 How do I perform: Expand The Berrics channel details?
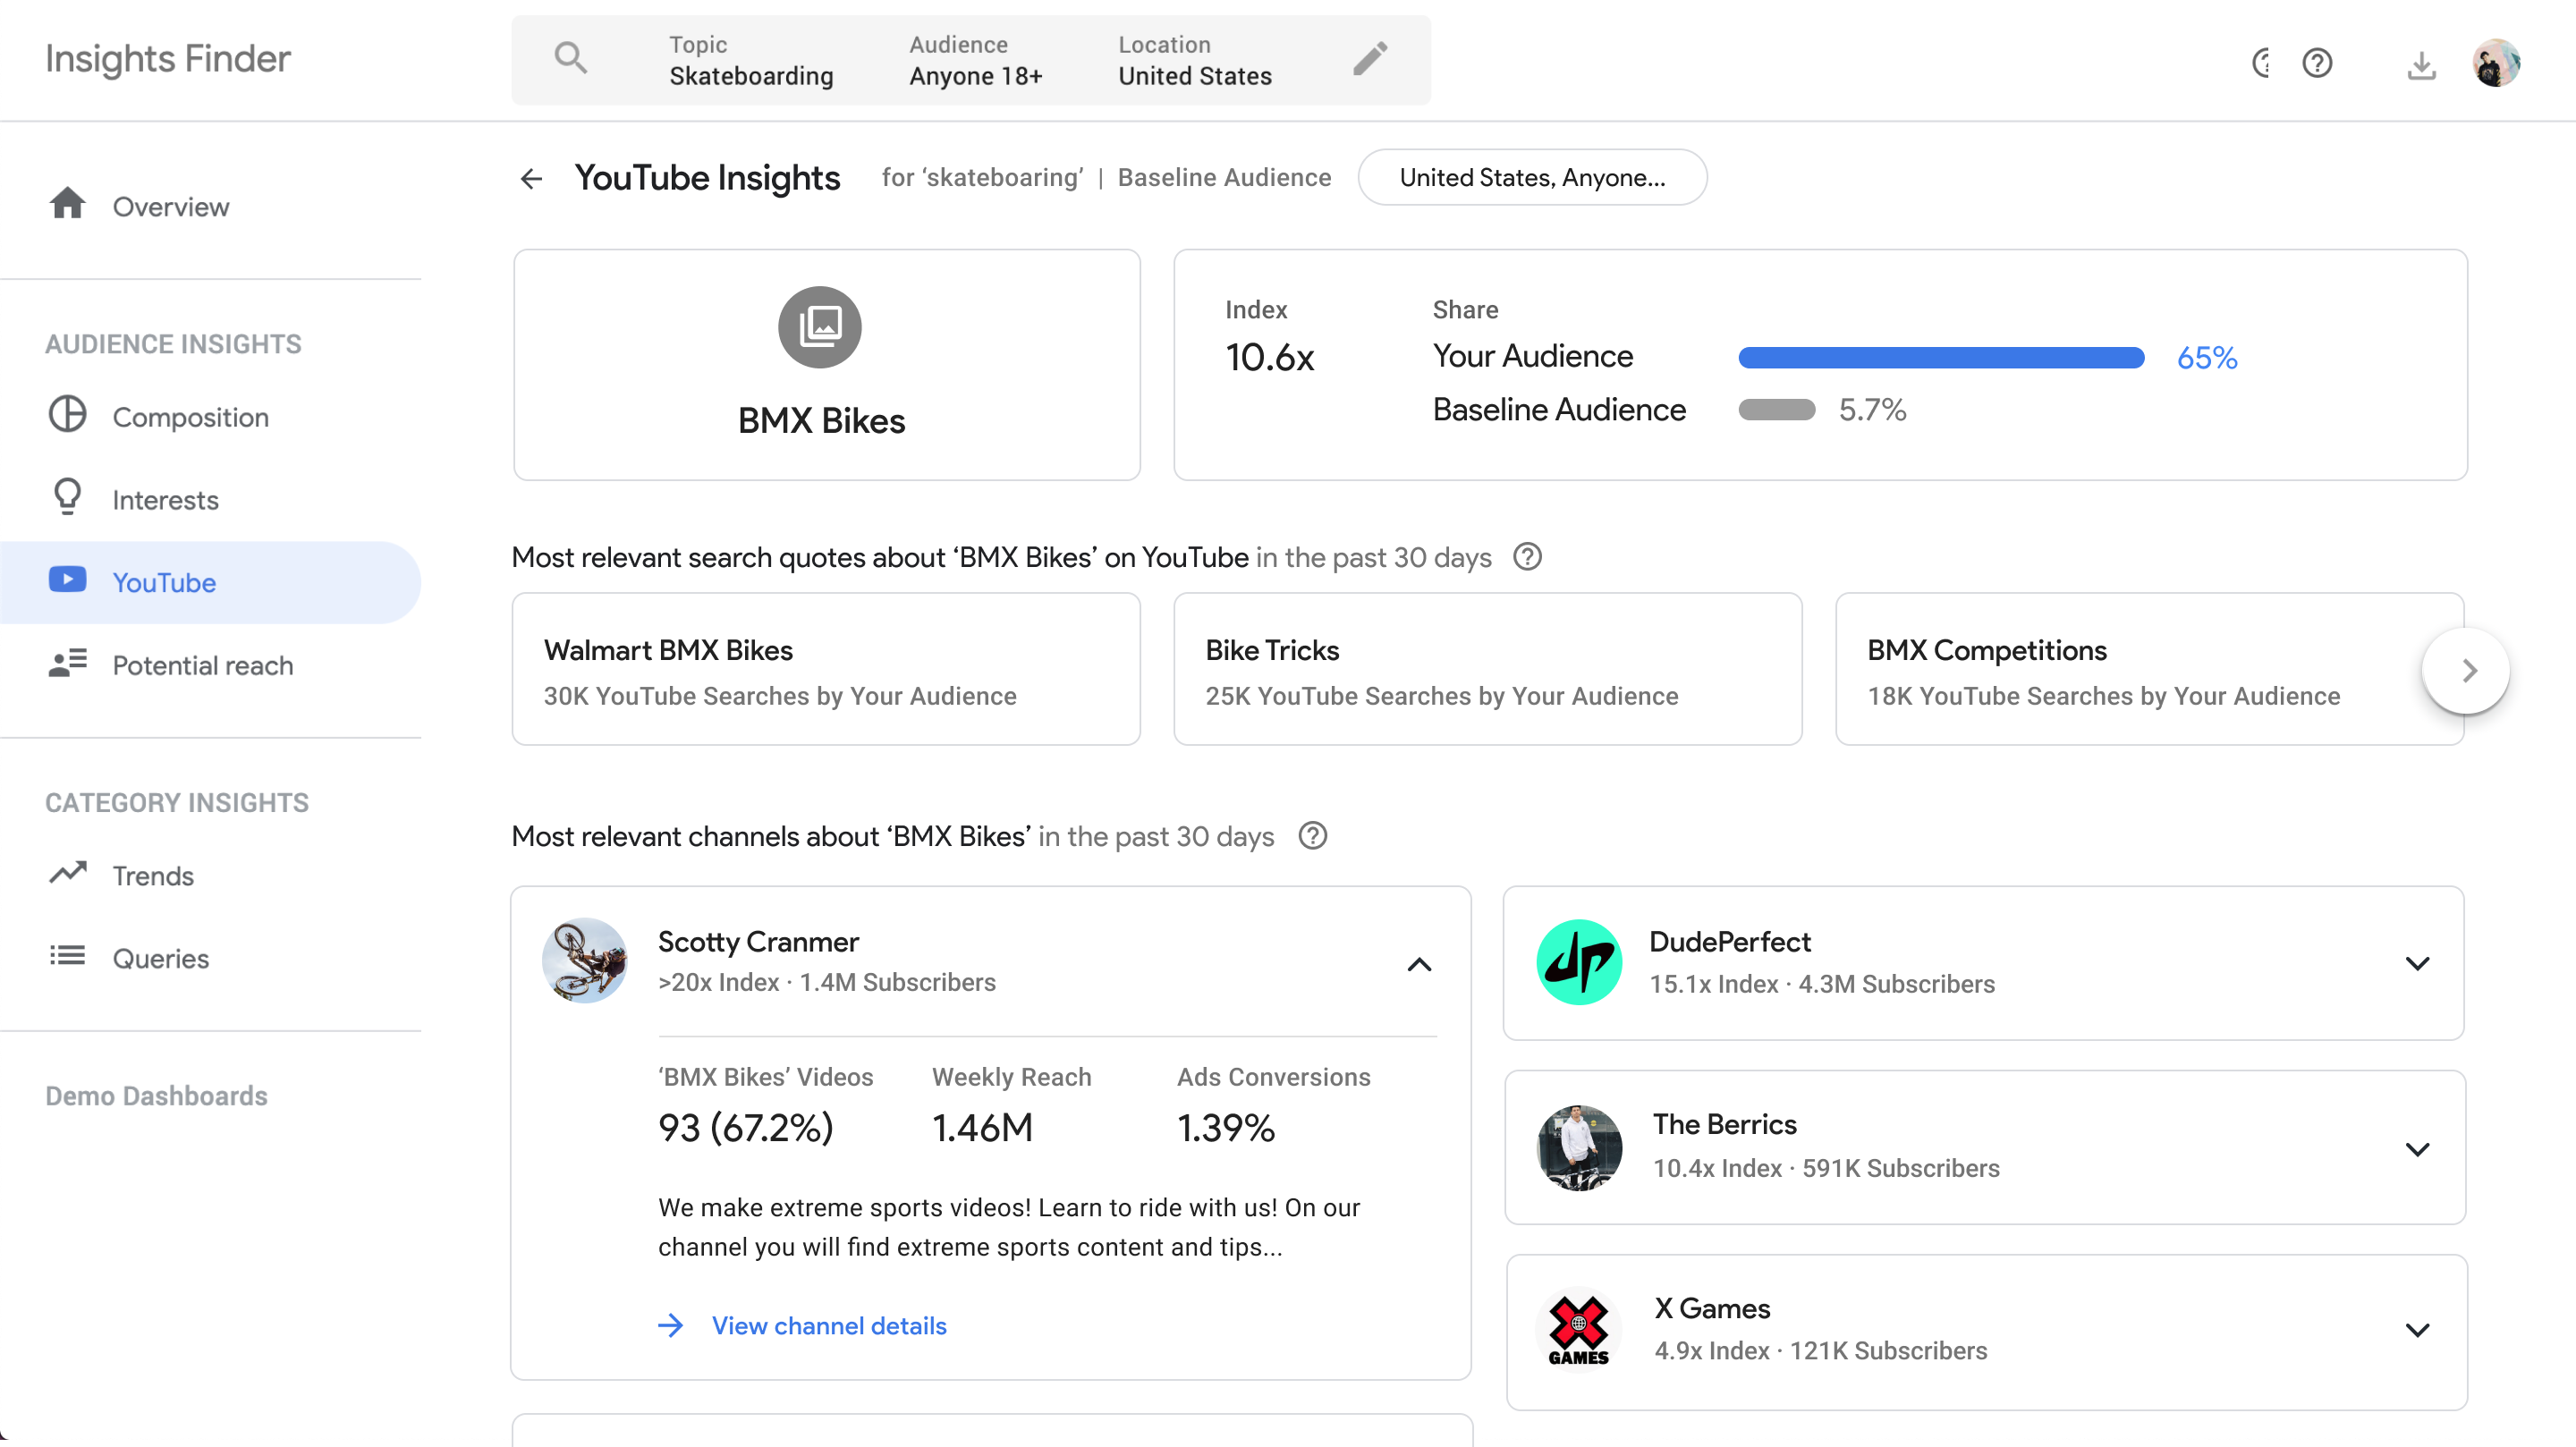pos(2417,1149)
